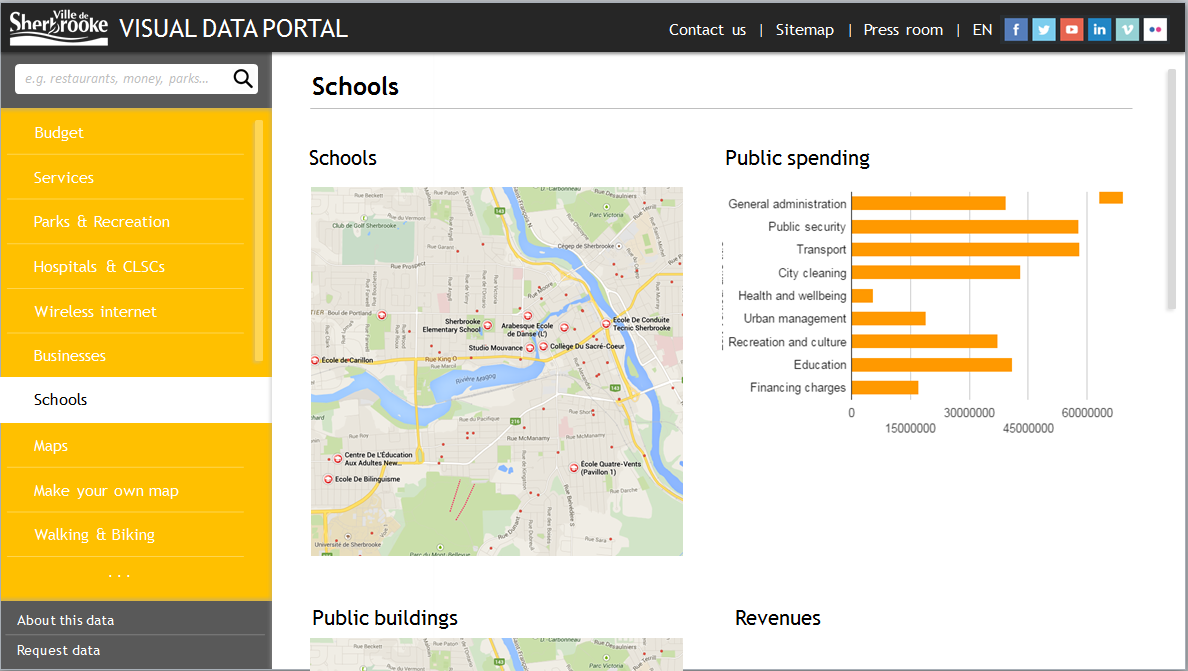The width and height of the screenshot is (1188, 671).
Task: Click the École De Bilinguisme map marker
Action: (329, 479)
